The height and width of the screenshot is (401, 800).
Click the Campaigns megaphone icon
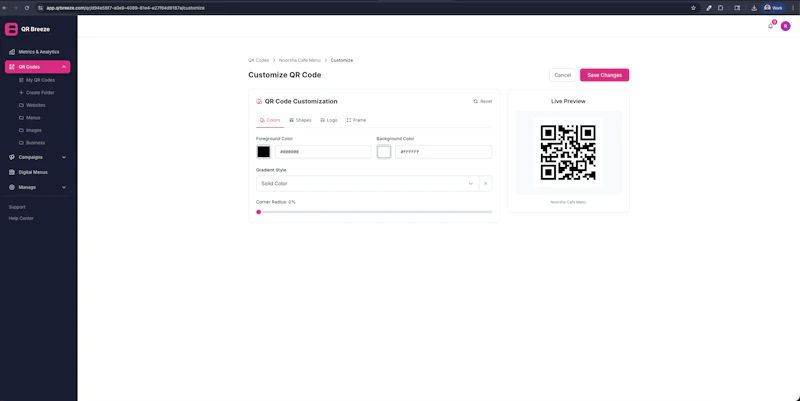[12, 157]
